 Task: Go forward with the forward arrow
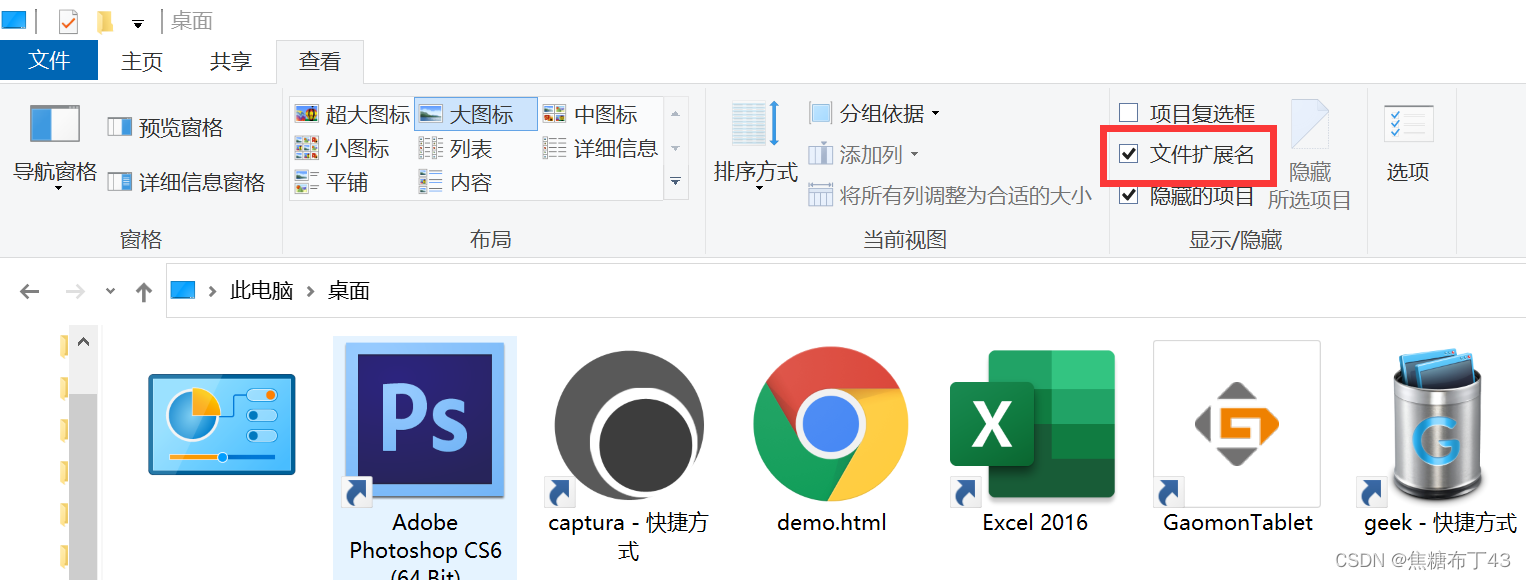click(x=74, y=292)
